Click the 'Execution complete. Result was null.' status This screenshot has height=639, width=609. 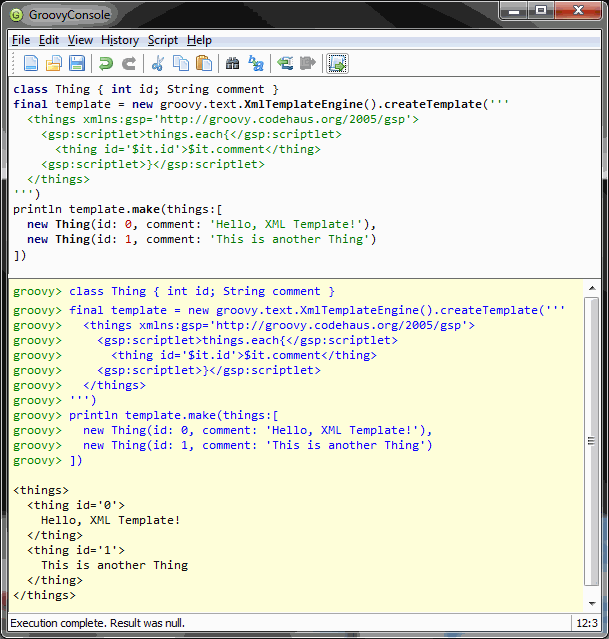97,623
